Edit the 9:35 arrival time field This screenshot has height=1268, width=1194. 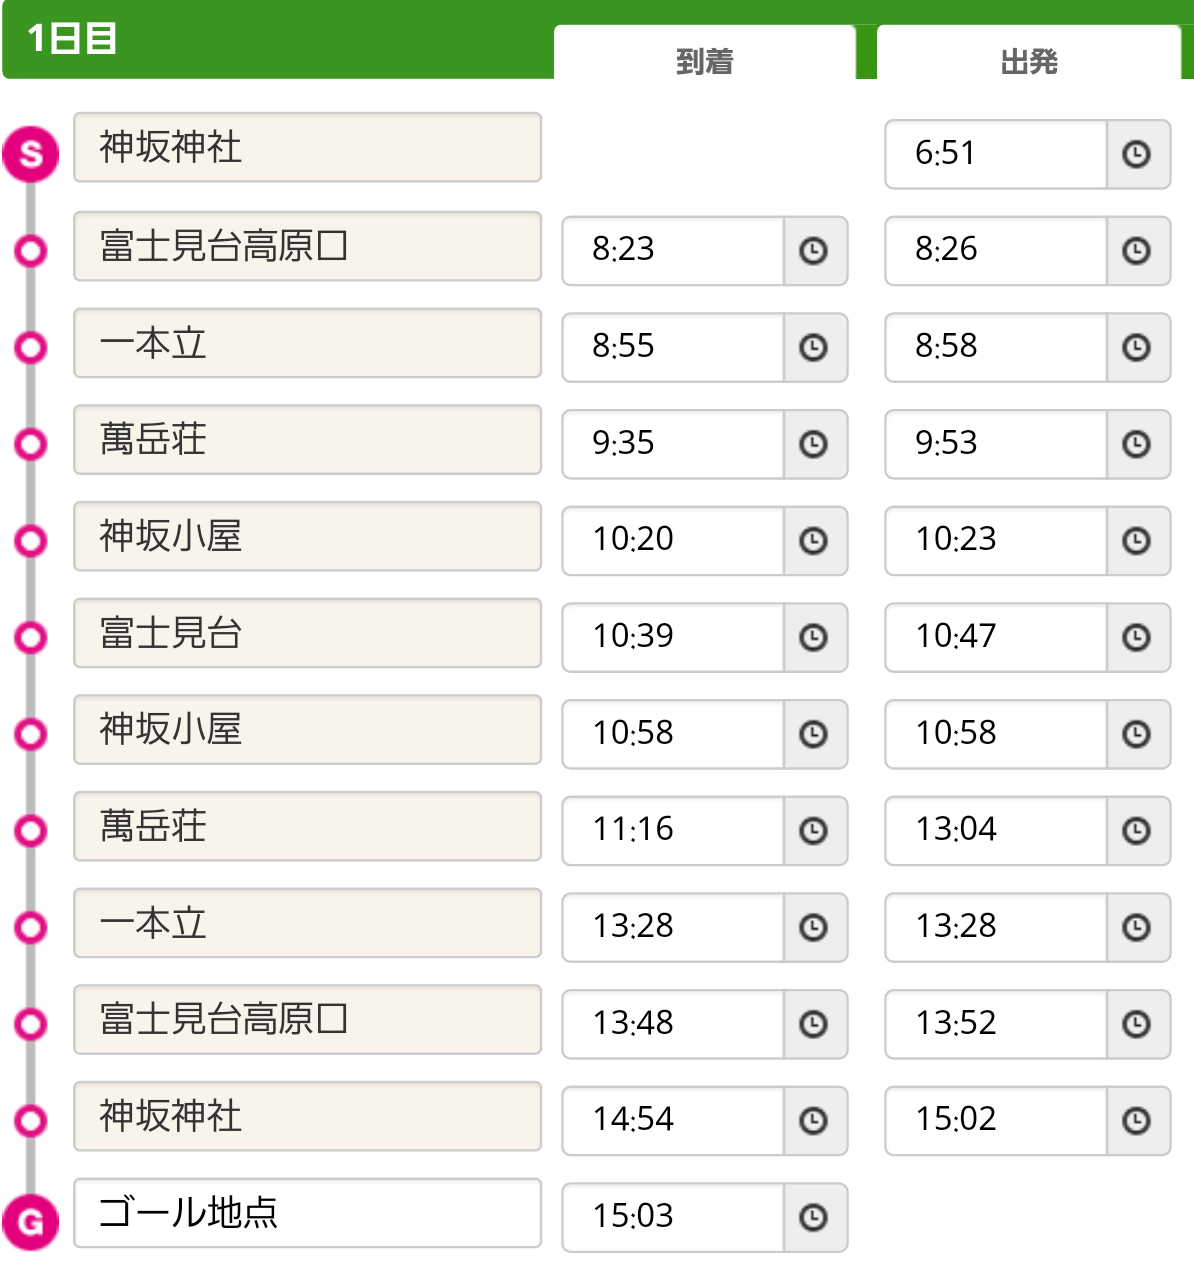673,444
